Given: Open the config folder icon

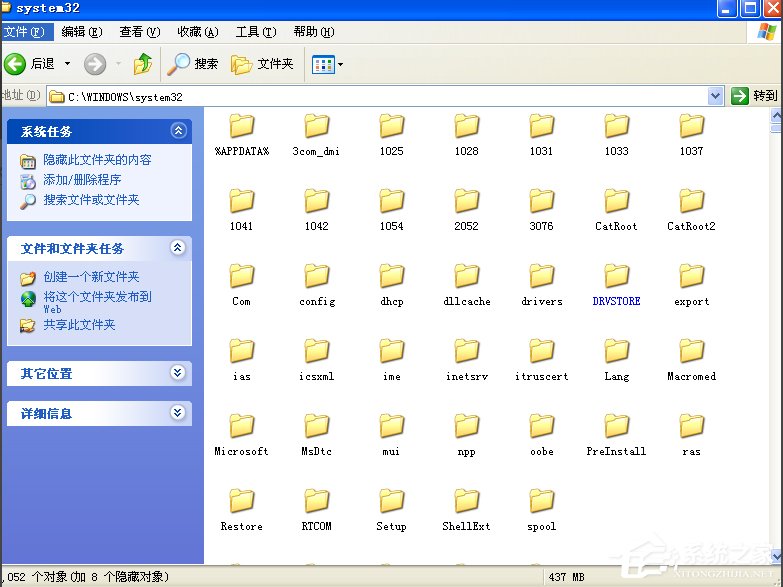Looking at the screenshot, I should click(317, 276).
